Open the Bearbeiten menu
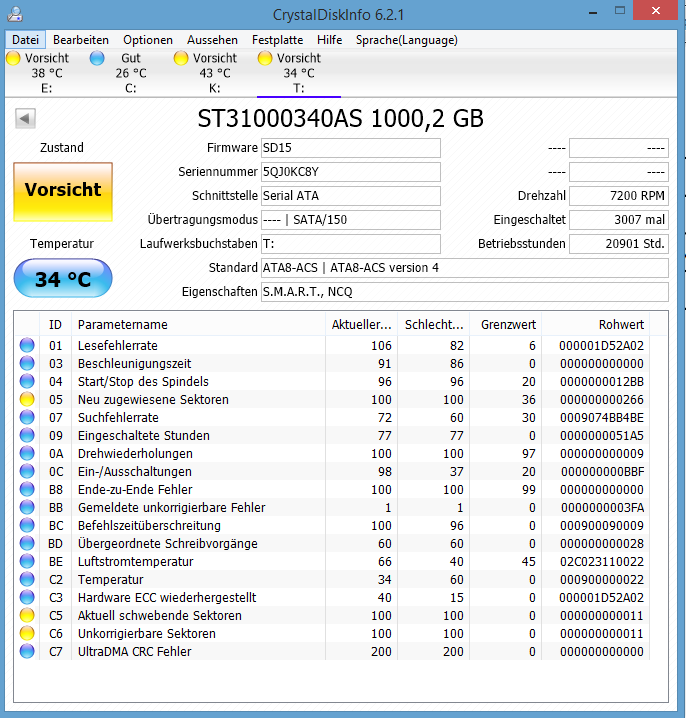The image size is (686, 718). click(x=81, y=40)
